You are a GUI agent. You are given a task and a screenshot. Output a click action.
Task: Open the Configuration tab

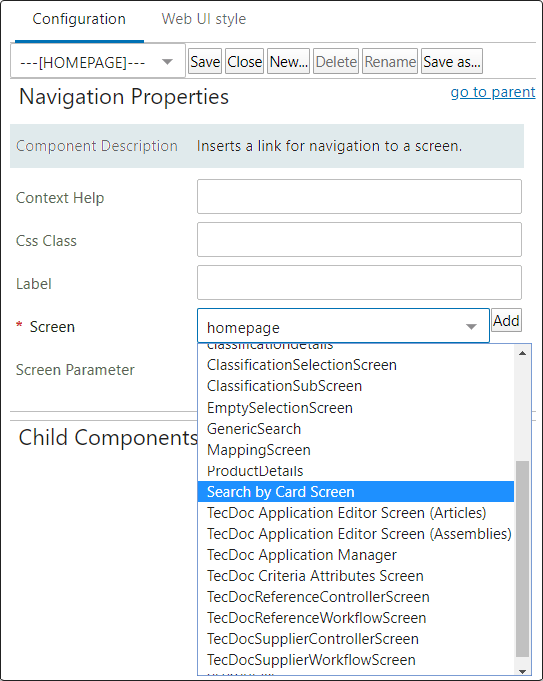tap(79, 19)
